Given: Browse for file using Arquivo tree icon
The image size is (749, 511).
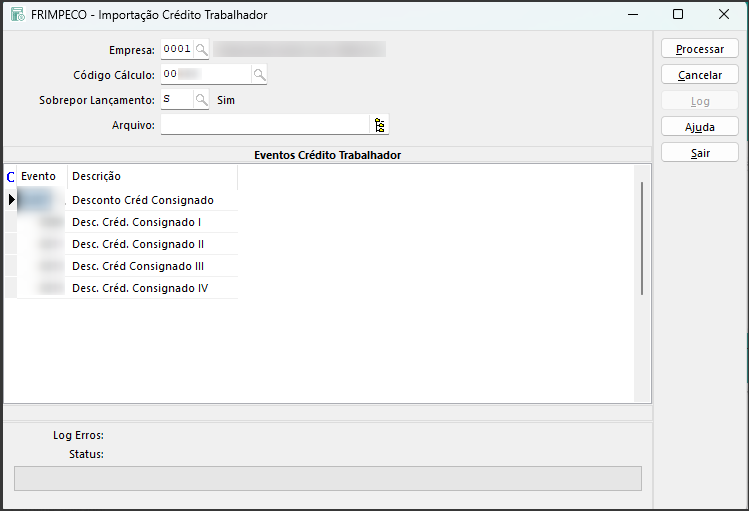Looking at the screenshot, I should click(380, 125).
